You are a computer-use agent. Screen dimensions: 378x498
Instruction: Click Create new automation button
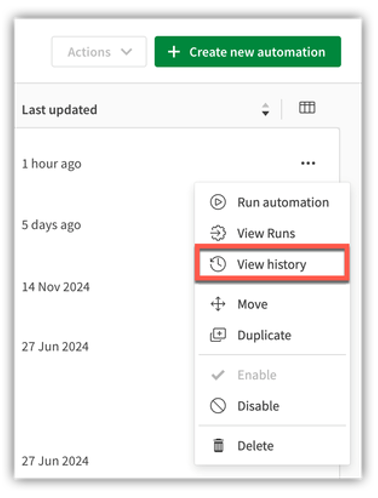pyautogui.click(x=248, y=52)
